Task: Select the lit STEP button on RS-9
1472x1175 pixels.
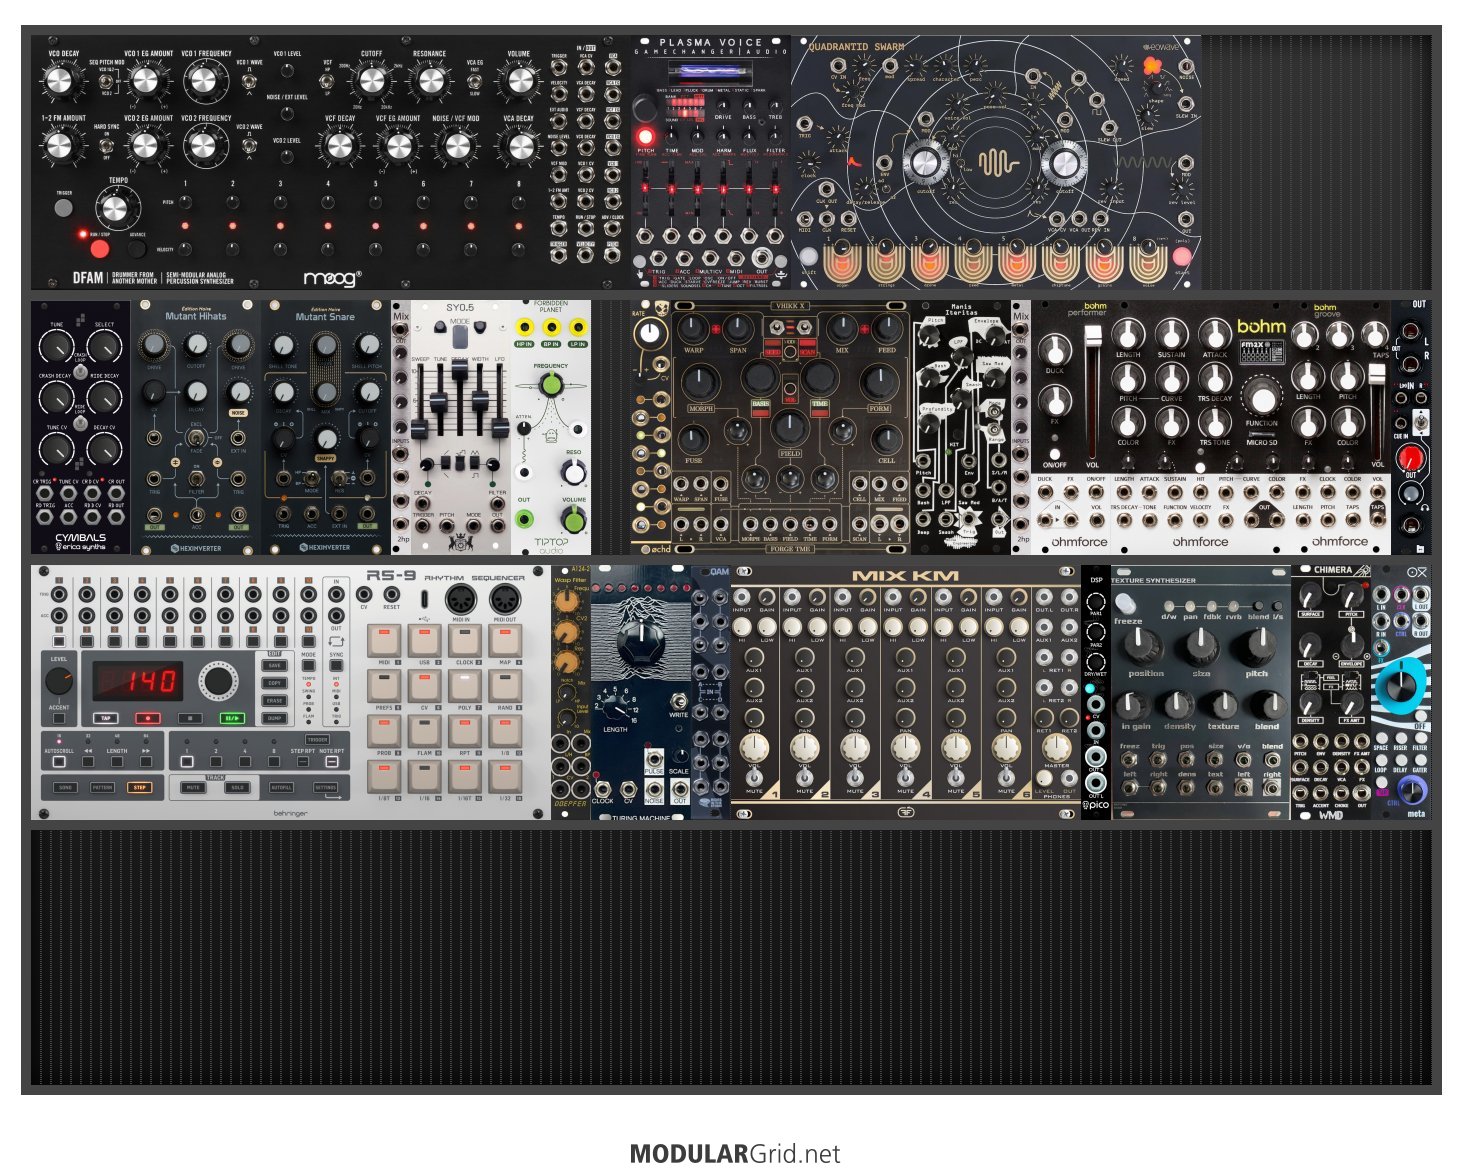Action: click(x=140, y=788)
